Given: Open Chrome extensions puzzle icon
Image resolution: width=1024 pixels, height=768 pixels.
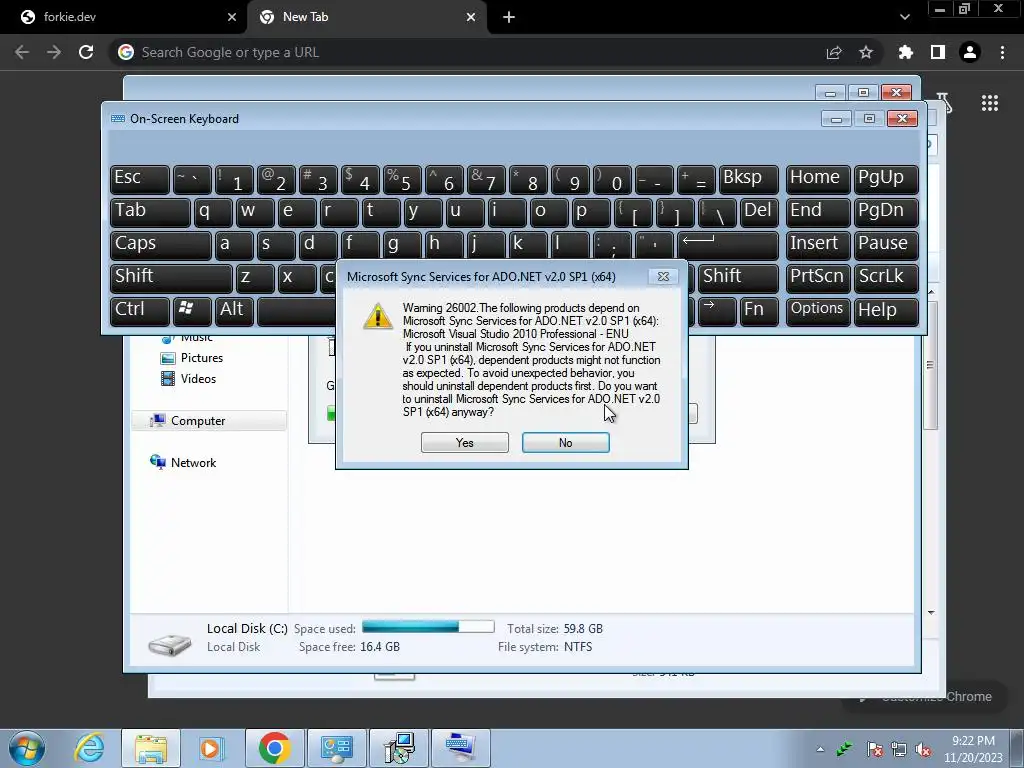Looking at the screenshot, I should [x=905, y=52].
